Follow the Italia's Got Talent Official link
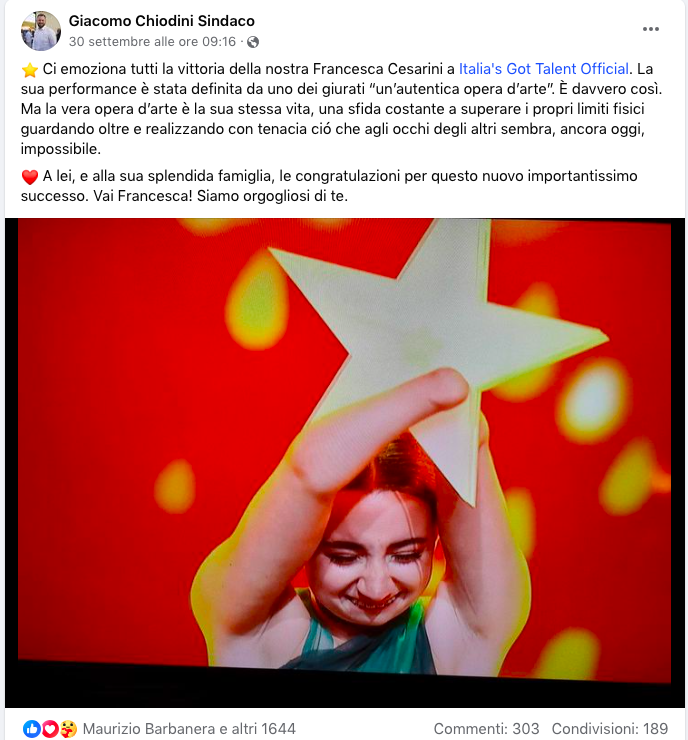 point(544,69)
